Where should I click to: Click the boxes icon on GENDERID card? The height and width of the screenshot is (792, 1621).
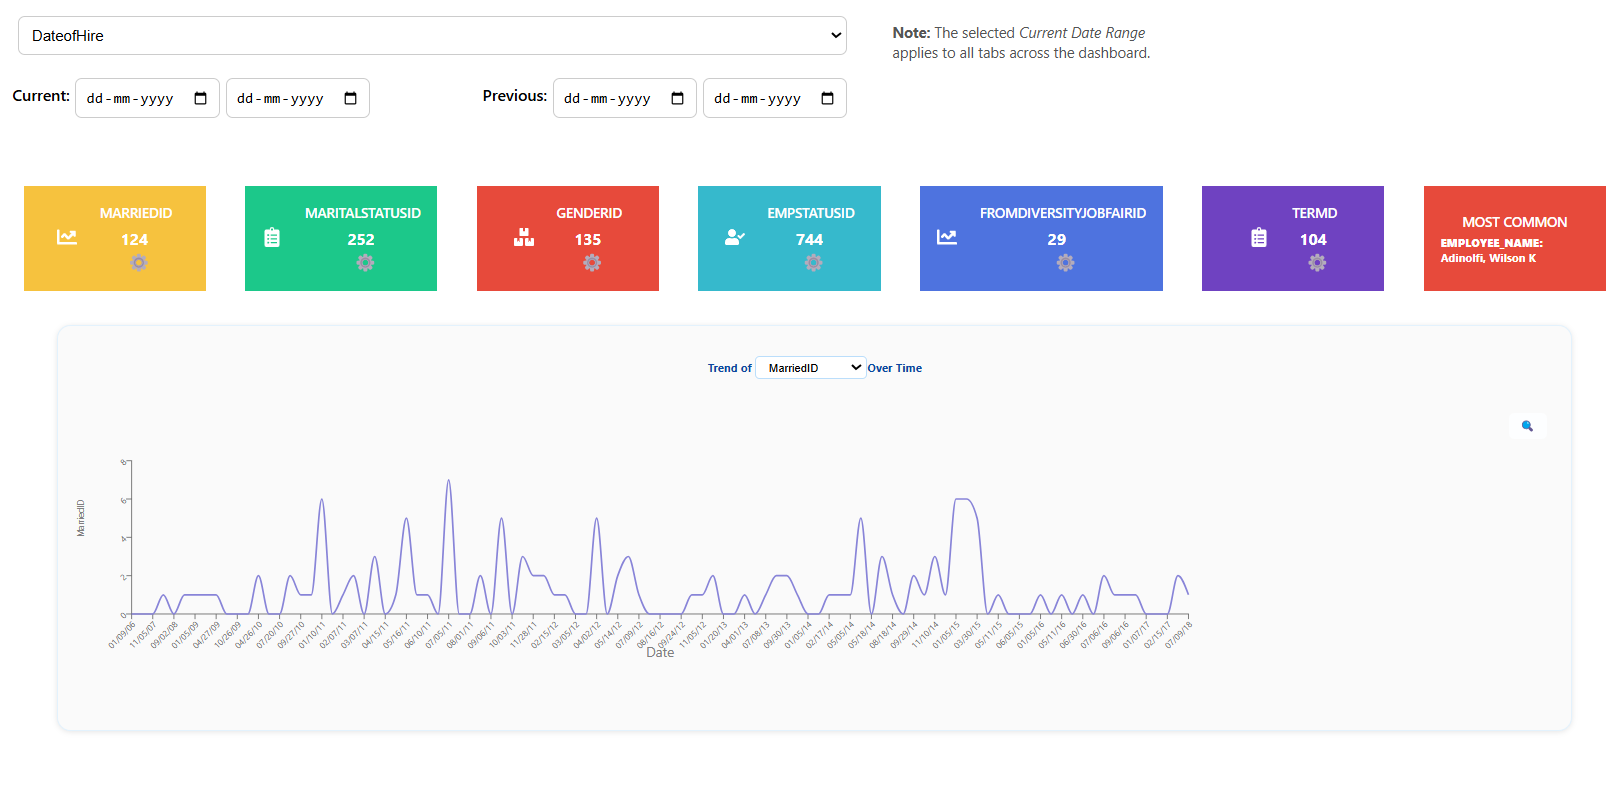524,237
